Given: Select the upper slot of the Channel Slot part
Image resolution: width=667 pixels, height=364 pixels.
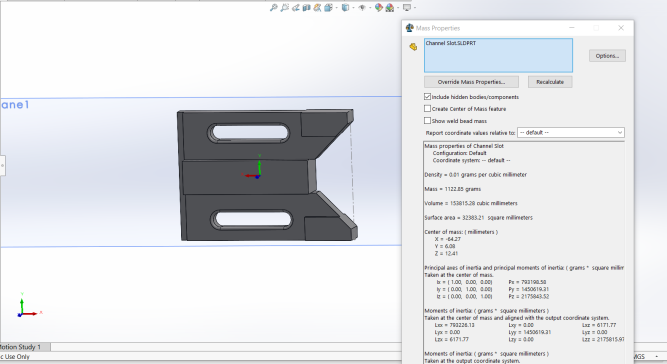Looking at the screenshot, I should point(248,132).
